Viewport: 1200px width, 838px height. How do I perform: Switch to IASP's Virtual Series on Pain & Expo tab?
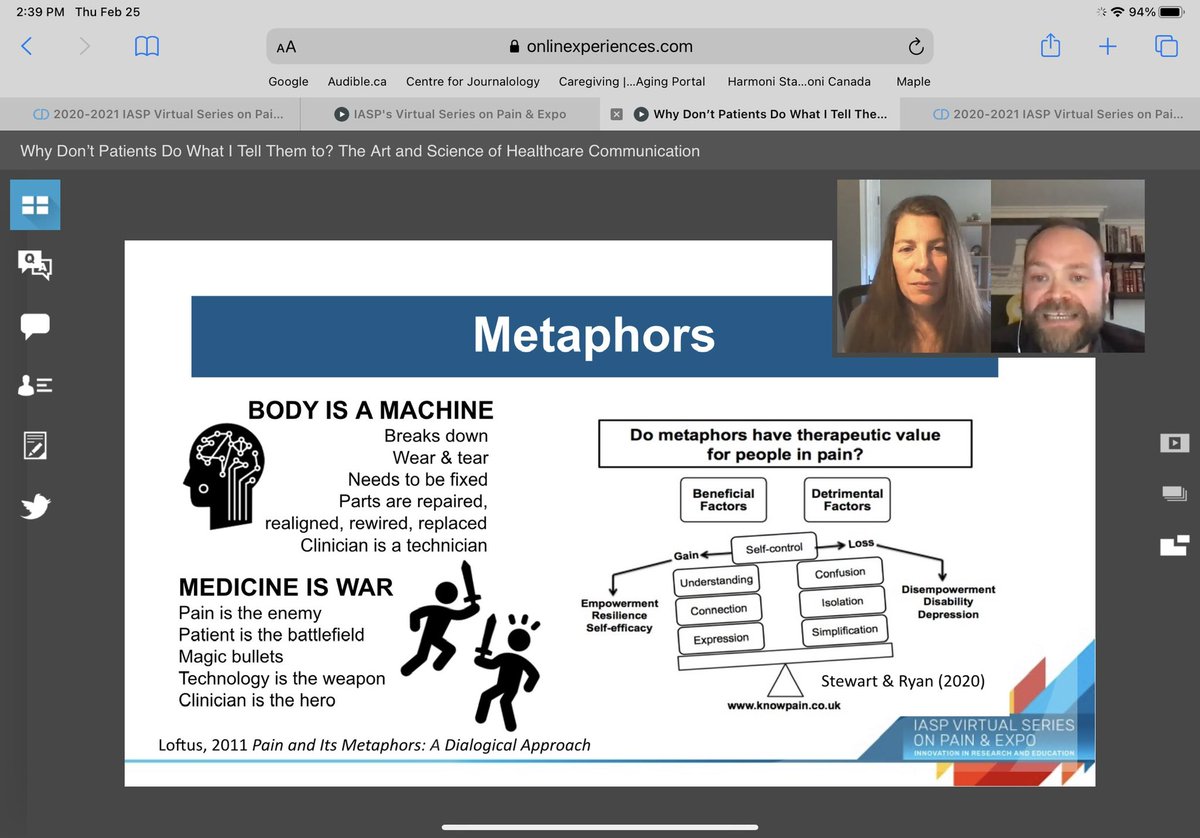[x=450, y=114]
